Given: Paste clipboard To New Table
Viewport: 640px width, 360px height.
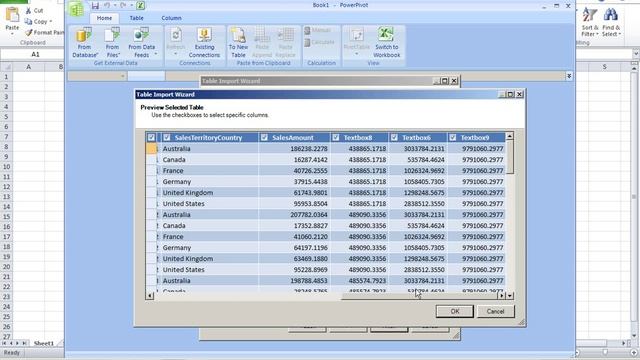Looking at the screenshot, I should (238, 42).
